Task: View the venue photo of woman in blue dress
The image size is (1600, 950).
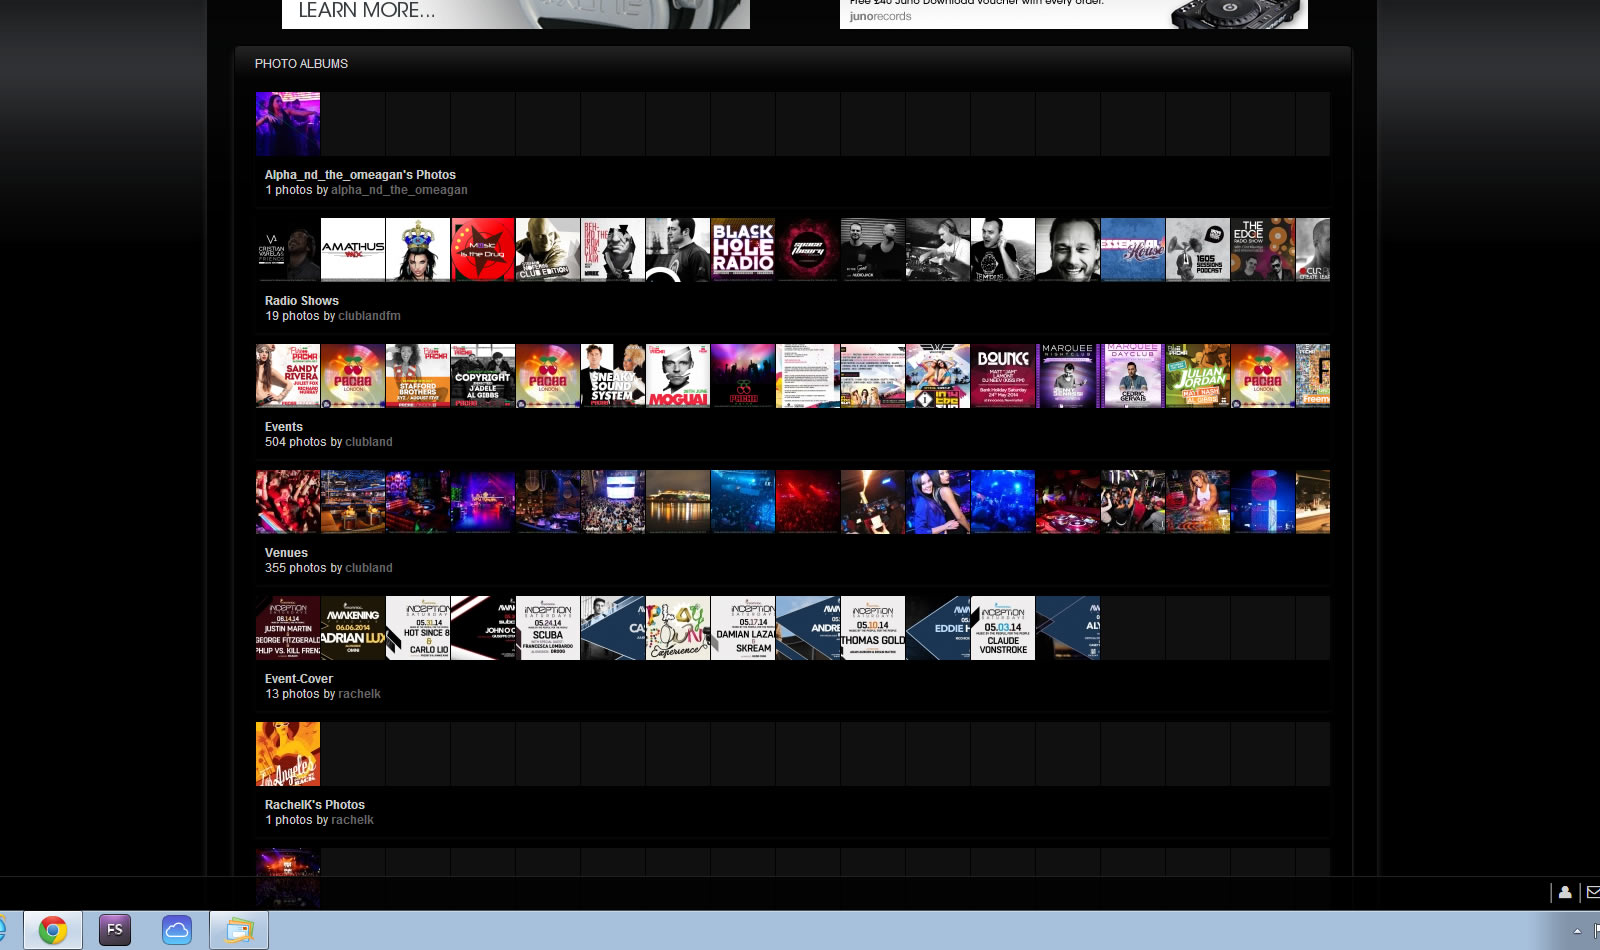Action: pyautogui.click(x=938, y=502)
